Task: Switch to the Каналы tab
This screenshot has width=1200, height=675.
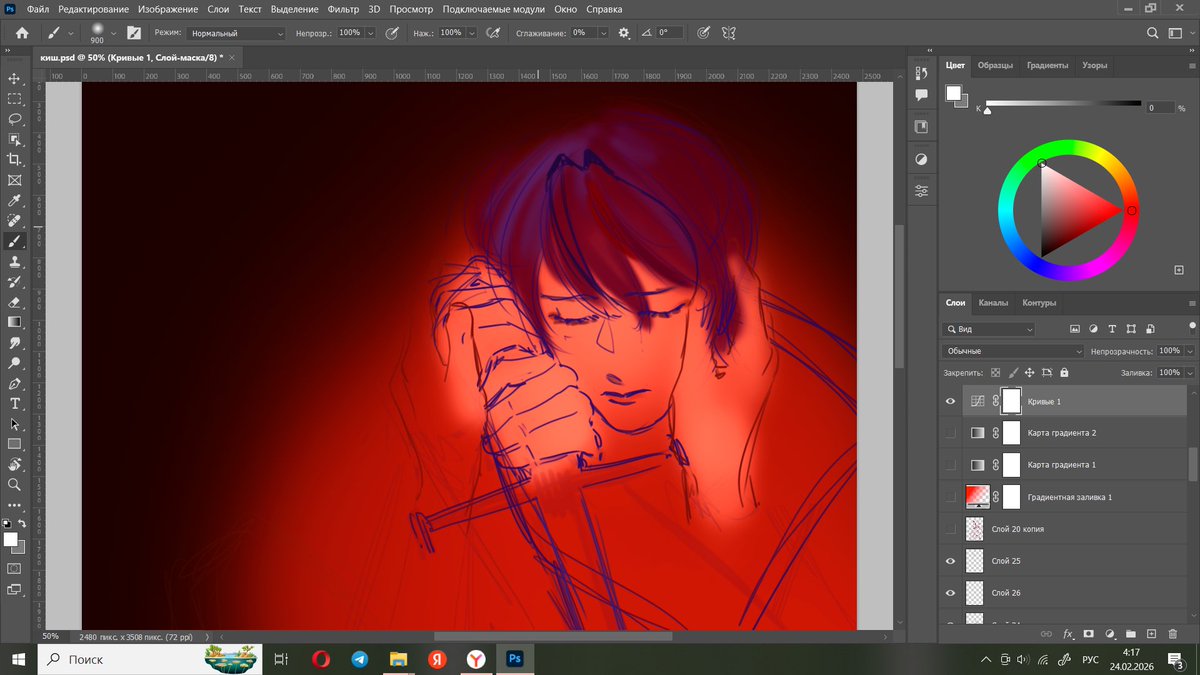Action: pyautogui.click(x=993, y=303)
